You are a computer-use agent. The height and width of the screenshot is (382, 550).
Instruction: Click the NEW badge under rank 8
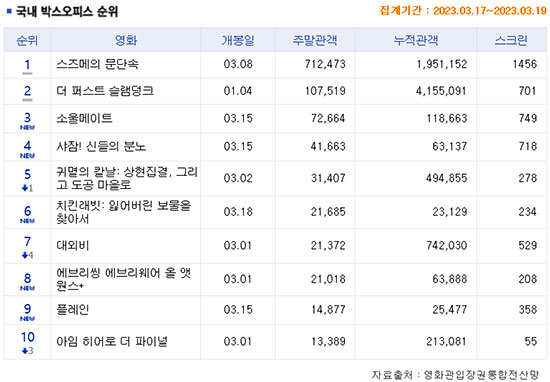tap(27, 288)
